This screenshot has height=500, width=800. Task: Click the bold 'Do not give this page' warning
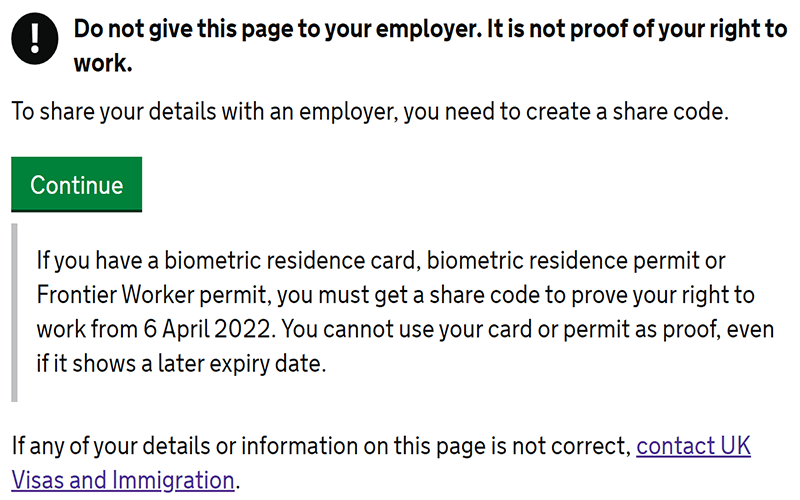pyautogui.click(x=430, y=45)
